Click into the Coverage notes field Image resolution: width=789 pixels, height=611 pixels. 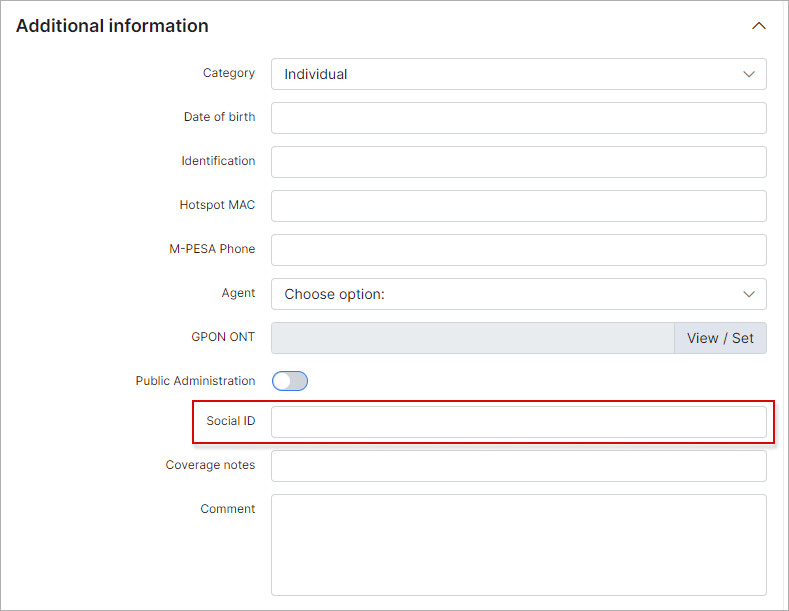[518, 466]
